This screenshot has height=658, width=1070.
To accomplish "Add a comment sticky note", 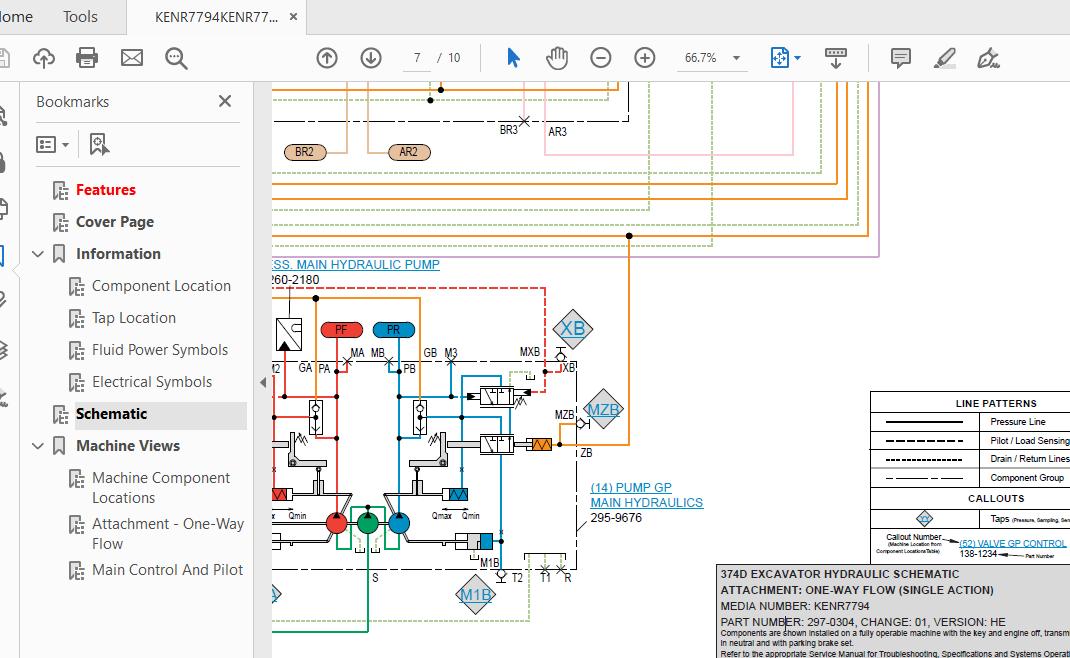I will (900, 58).
